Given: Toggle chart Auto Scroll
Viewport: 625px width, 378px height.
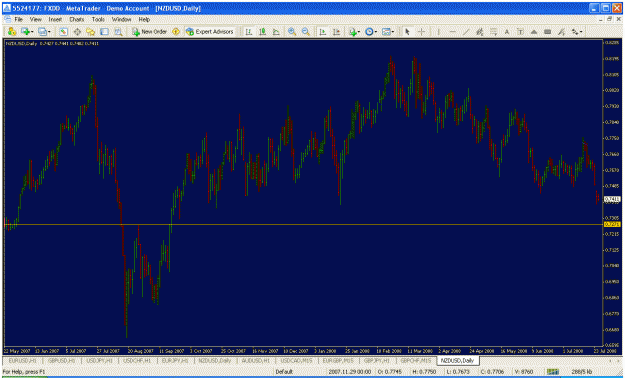Looking at the screenshot, I should (323, 32).
